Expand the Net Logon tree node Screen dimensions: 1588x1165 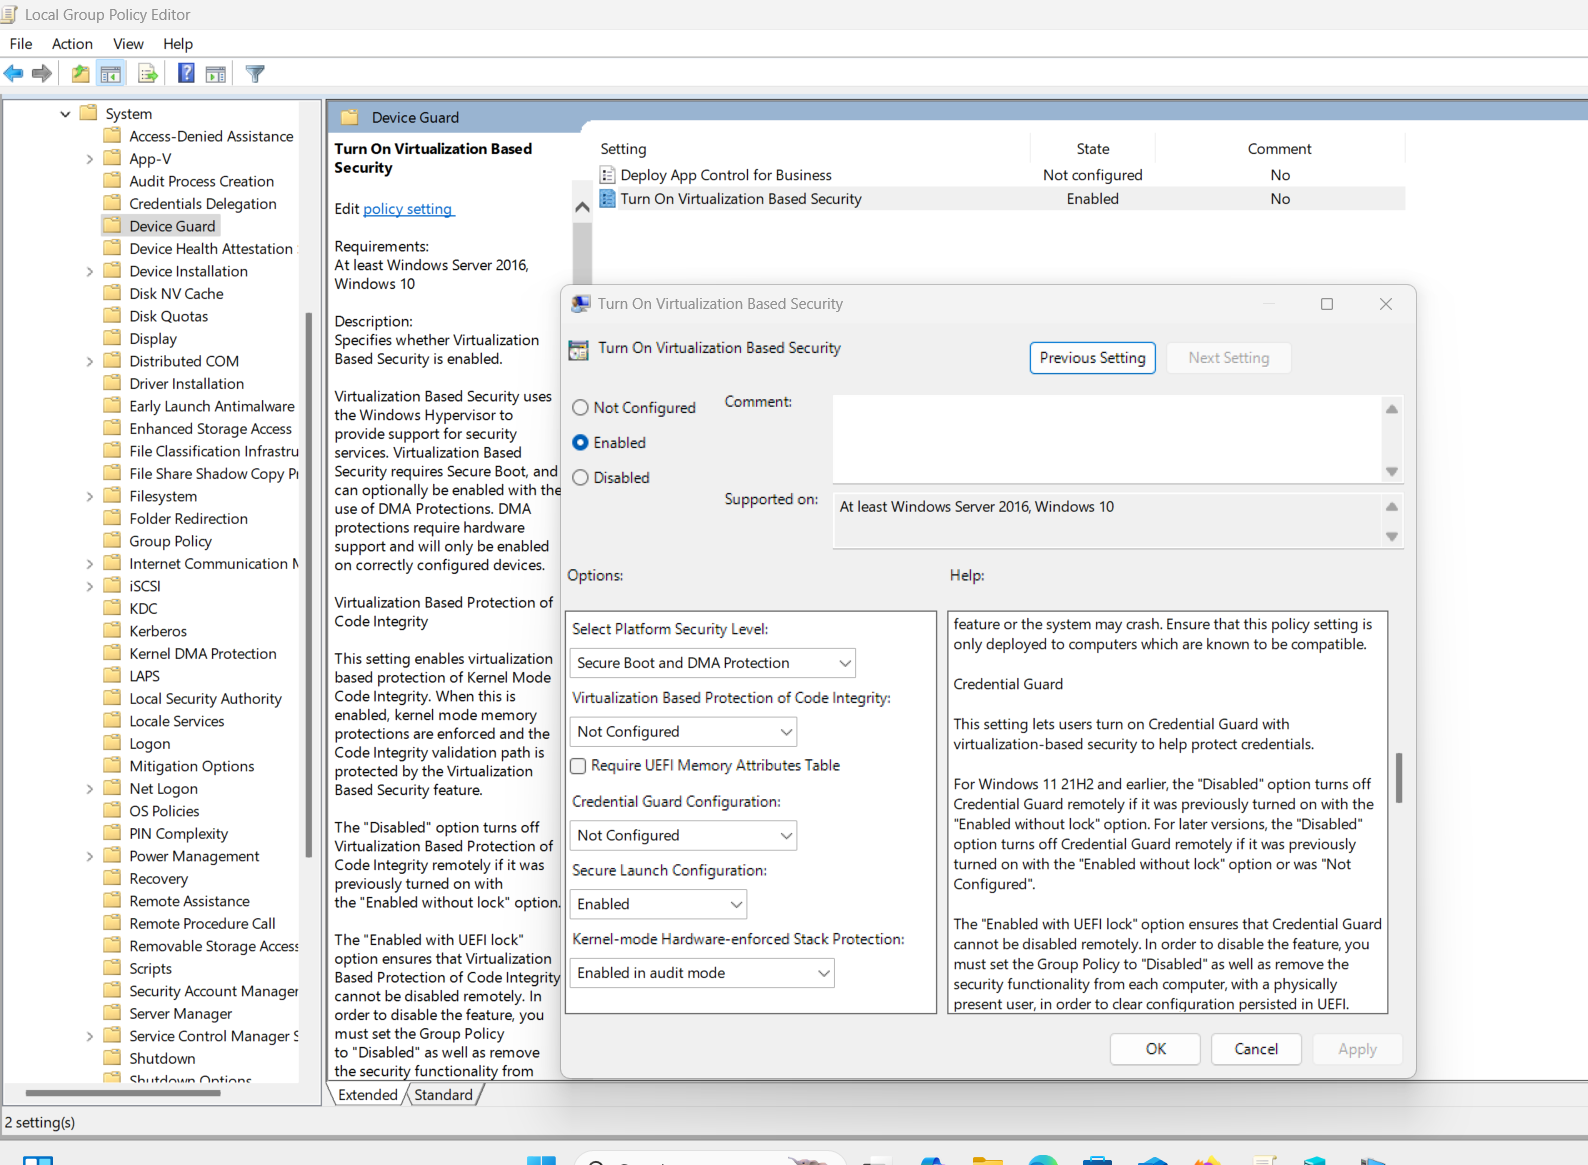(89, 789)
